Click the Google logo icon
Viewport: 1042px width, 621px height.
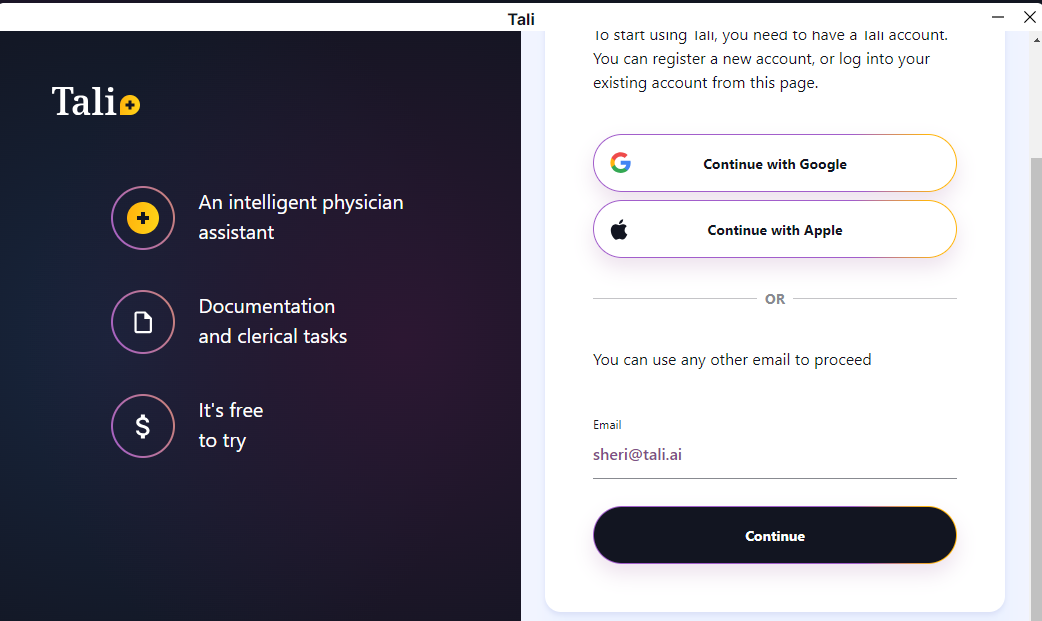[621, 163]
